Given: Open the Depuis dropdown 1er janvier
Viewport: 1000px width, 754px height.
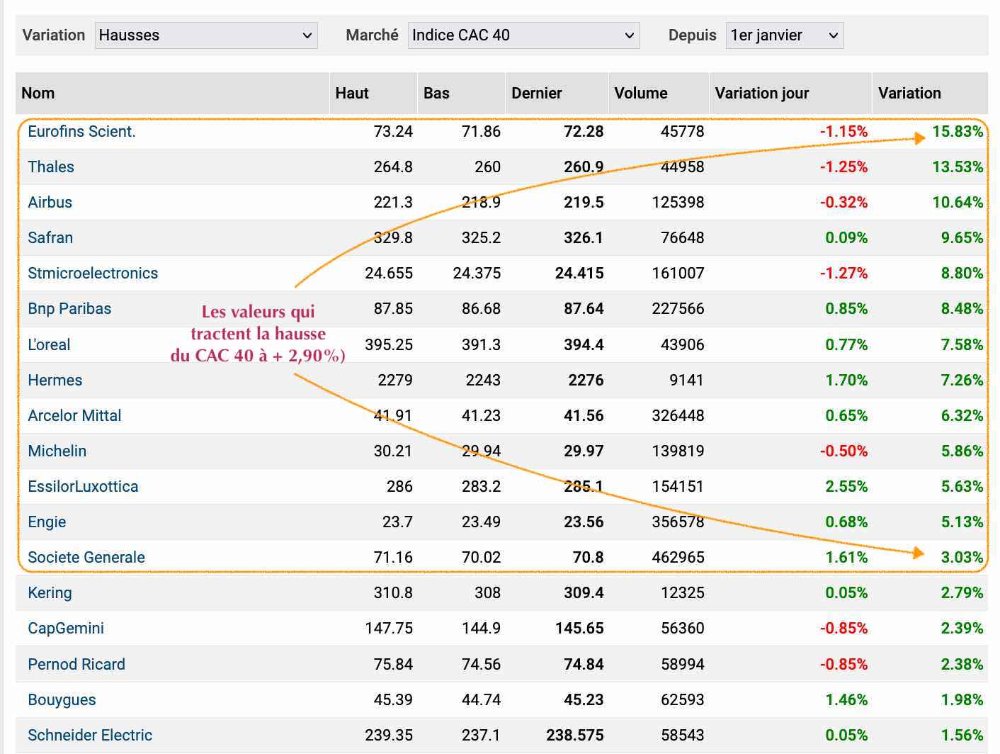Looking at the screenshot, I should [784, 35].
